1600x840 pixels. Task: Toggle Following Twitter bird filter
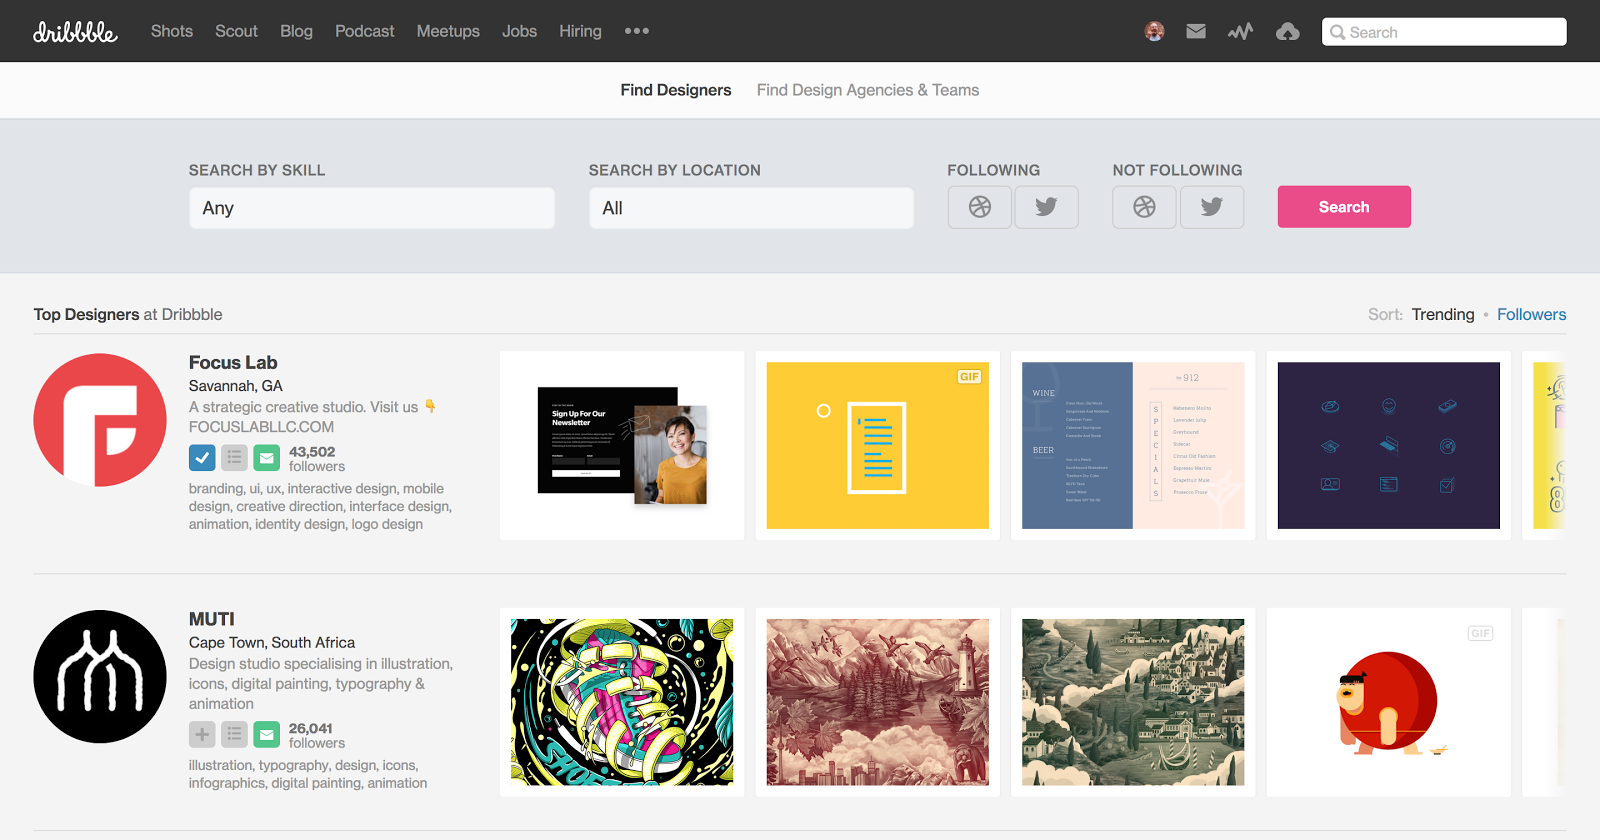[1046, 207]
